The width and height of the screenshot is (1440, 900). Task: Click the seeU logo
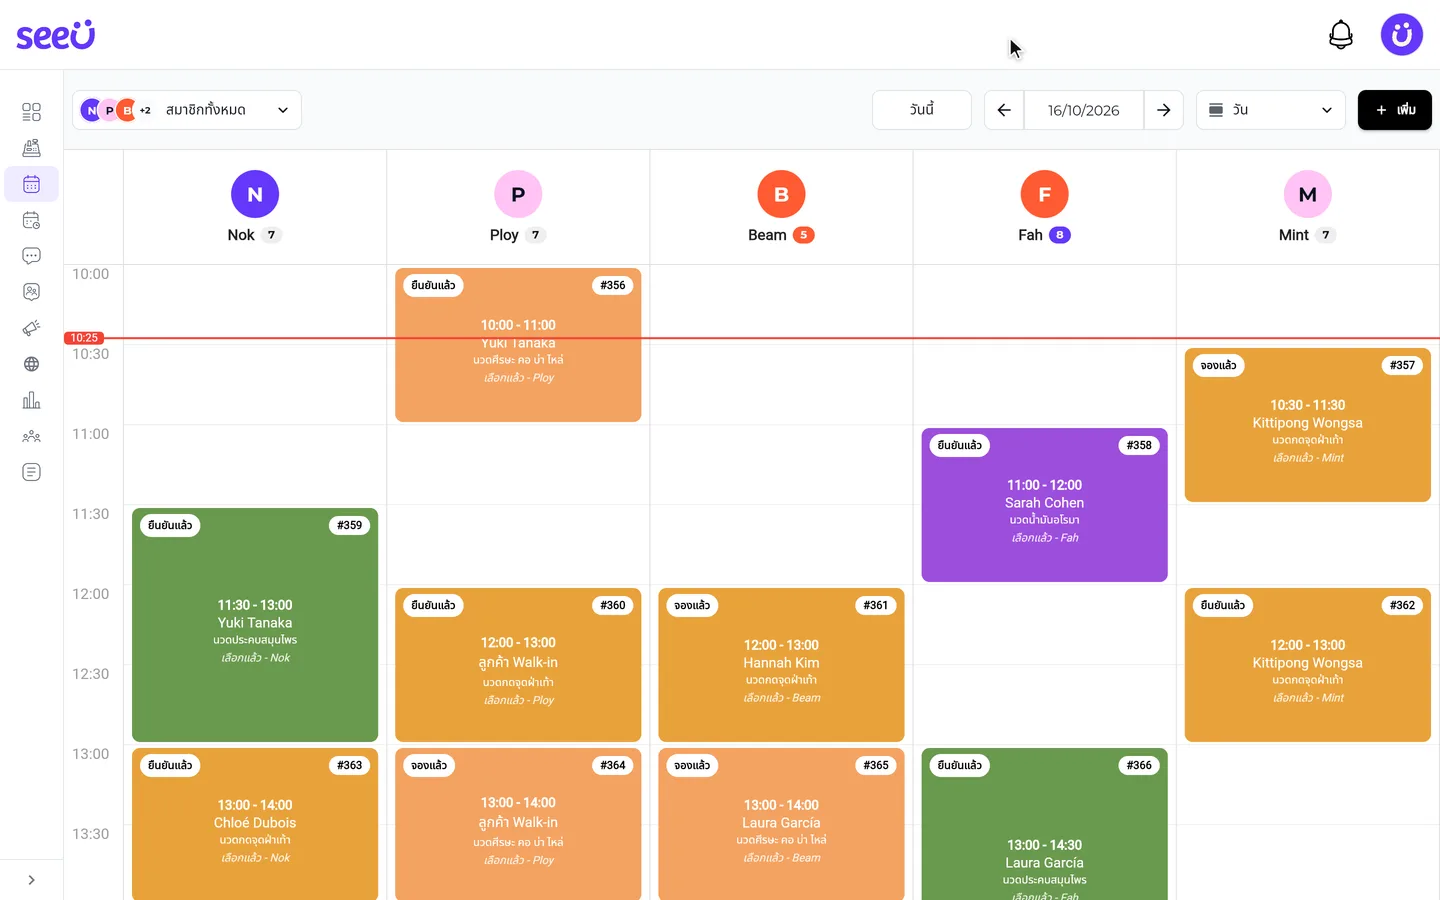point(56,35)
